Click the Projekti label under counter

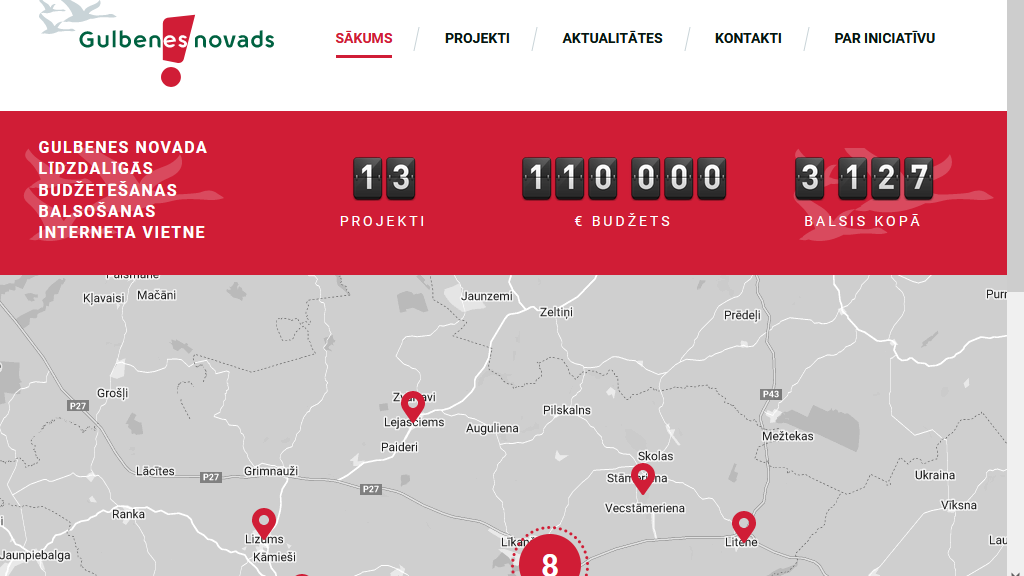pyautogui.click(x=383, y=221)
